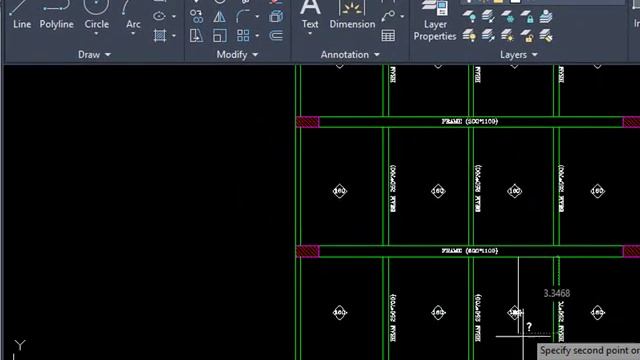640x360 pixels.
Task: Click the 3.3468 dynamic input value
Action: click(557, 293)
